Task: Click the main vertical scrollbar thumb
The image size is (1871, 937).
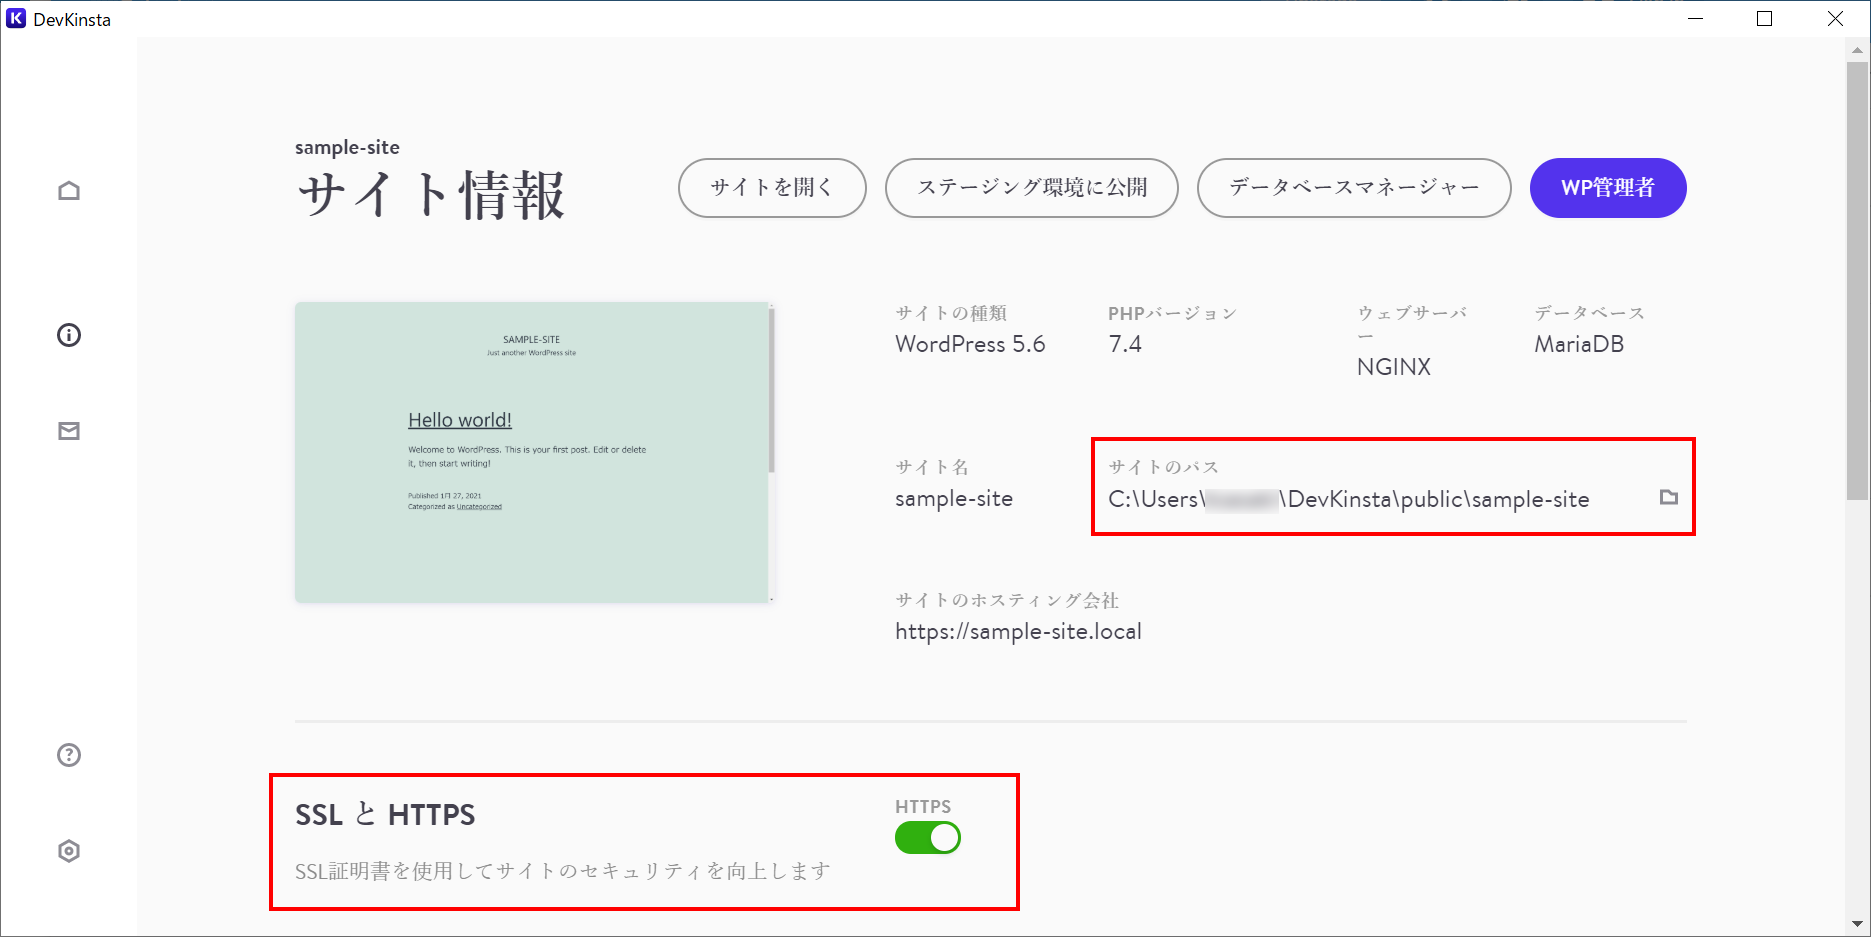Action: [x=1857, y=280]
